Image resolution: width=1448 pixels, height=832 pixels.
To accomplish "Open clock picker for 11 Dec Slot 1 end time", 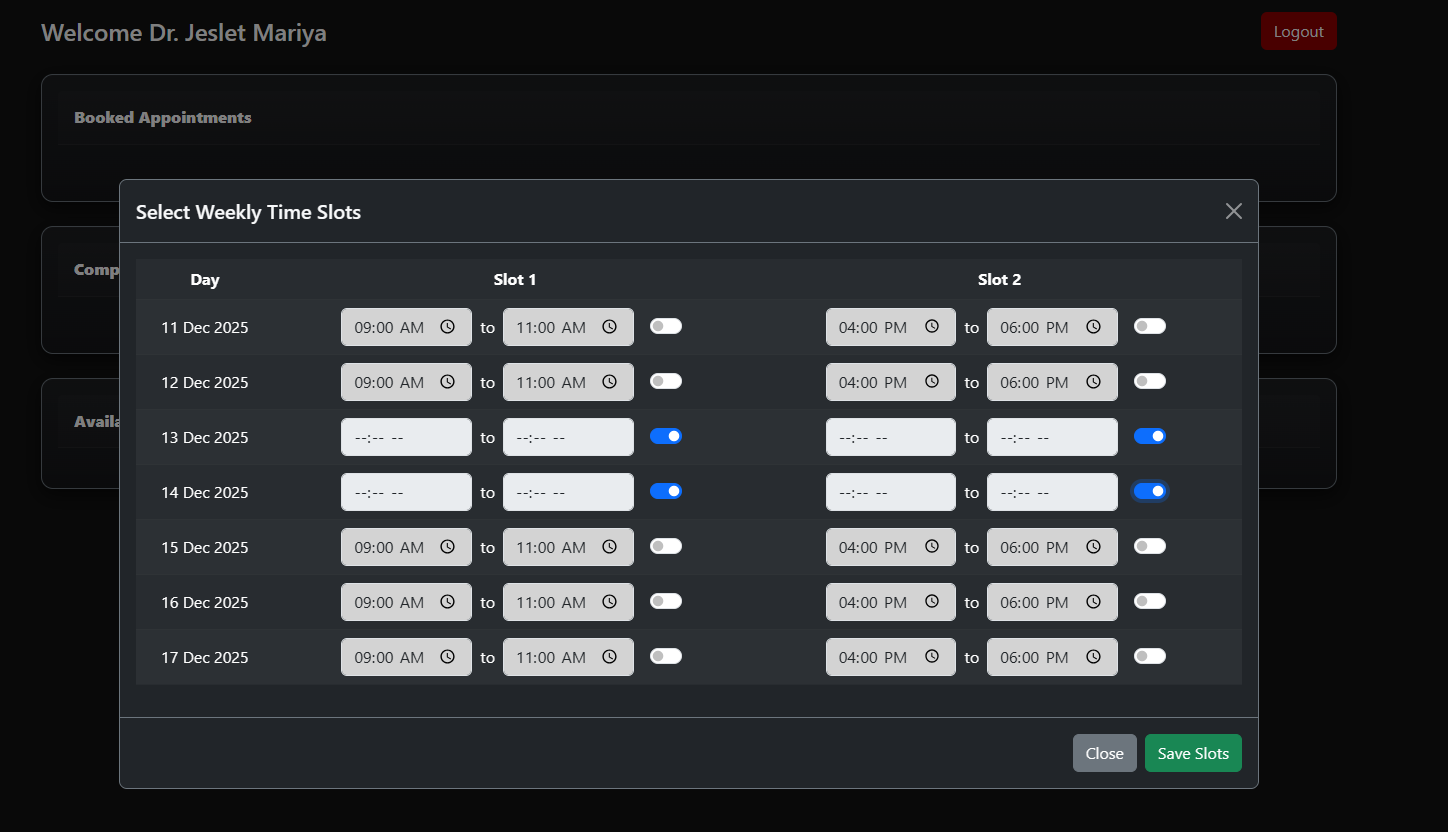I will pyautogui.click(x=610, y=327).
